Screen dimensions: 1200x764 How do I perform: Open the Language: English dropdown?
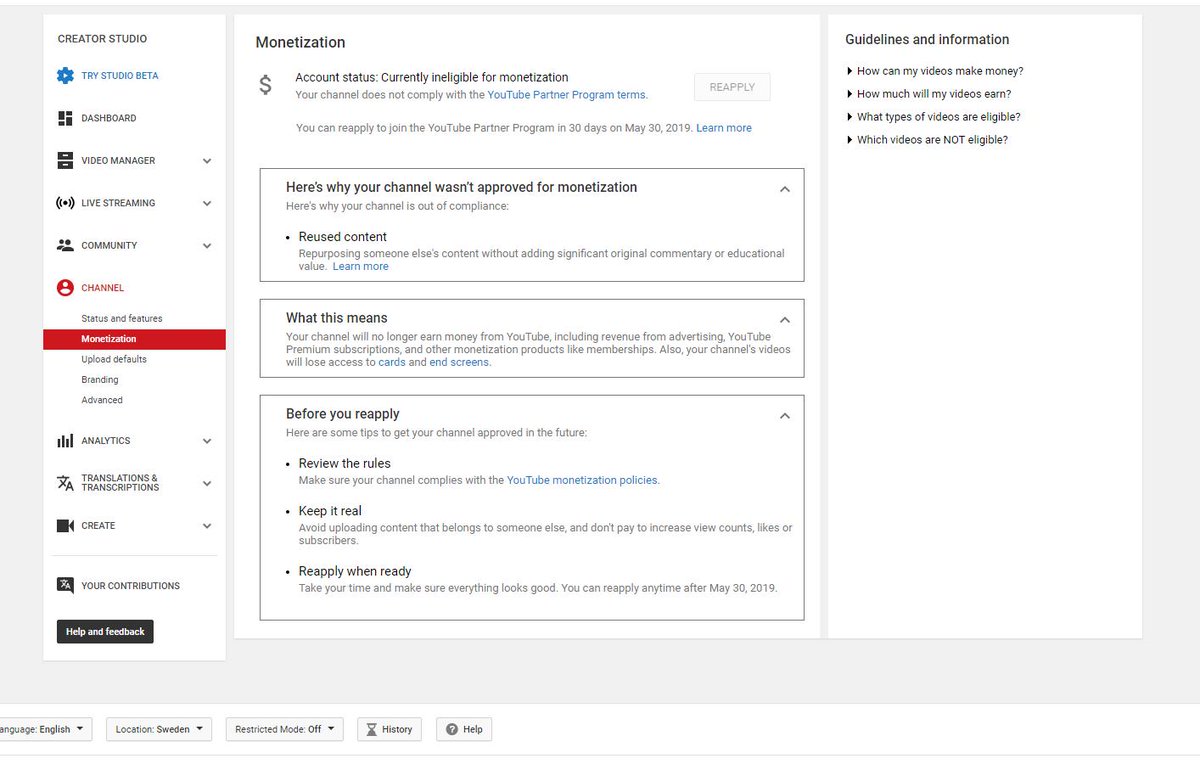pyautogui.click(x=46, y=729)
